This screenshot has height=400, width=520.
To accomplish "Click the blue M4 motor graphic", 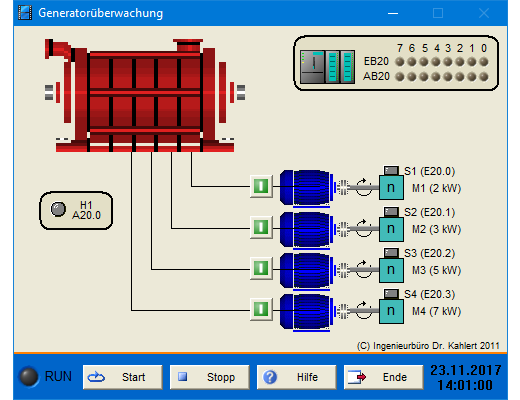I will click(x=306, y=311).
